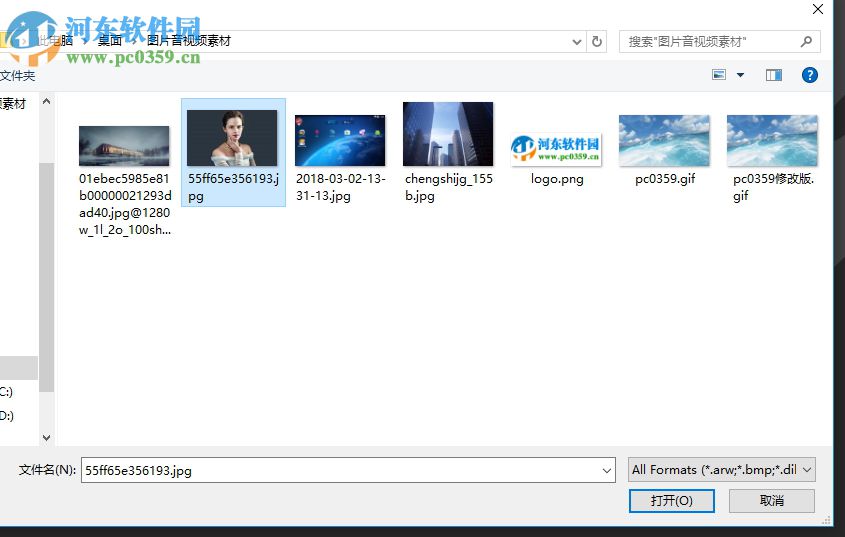Click the navigation pane scroll up arrow

(46, 101)
